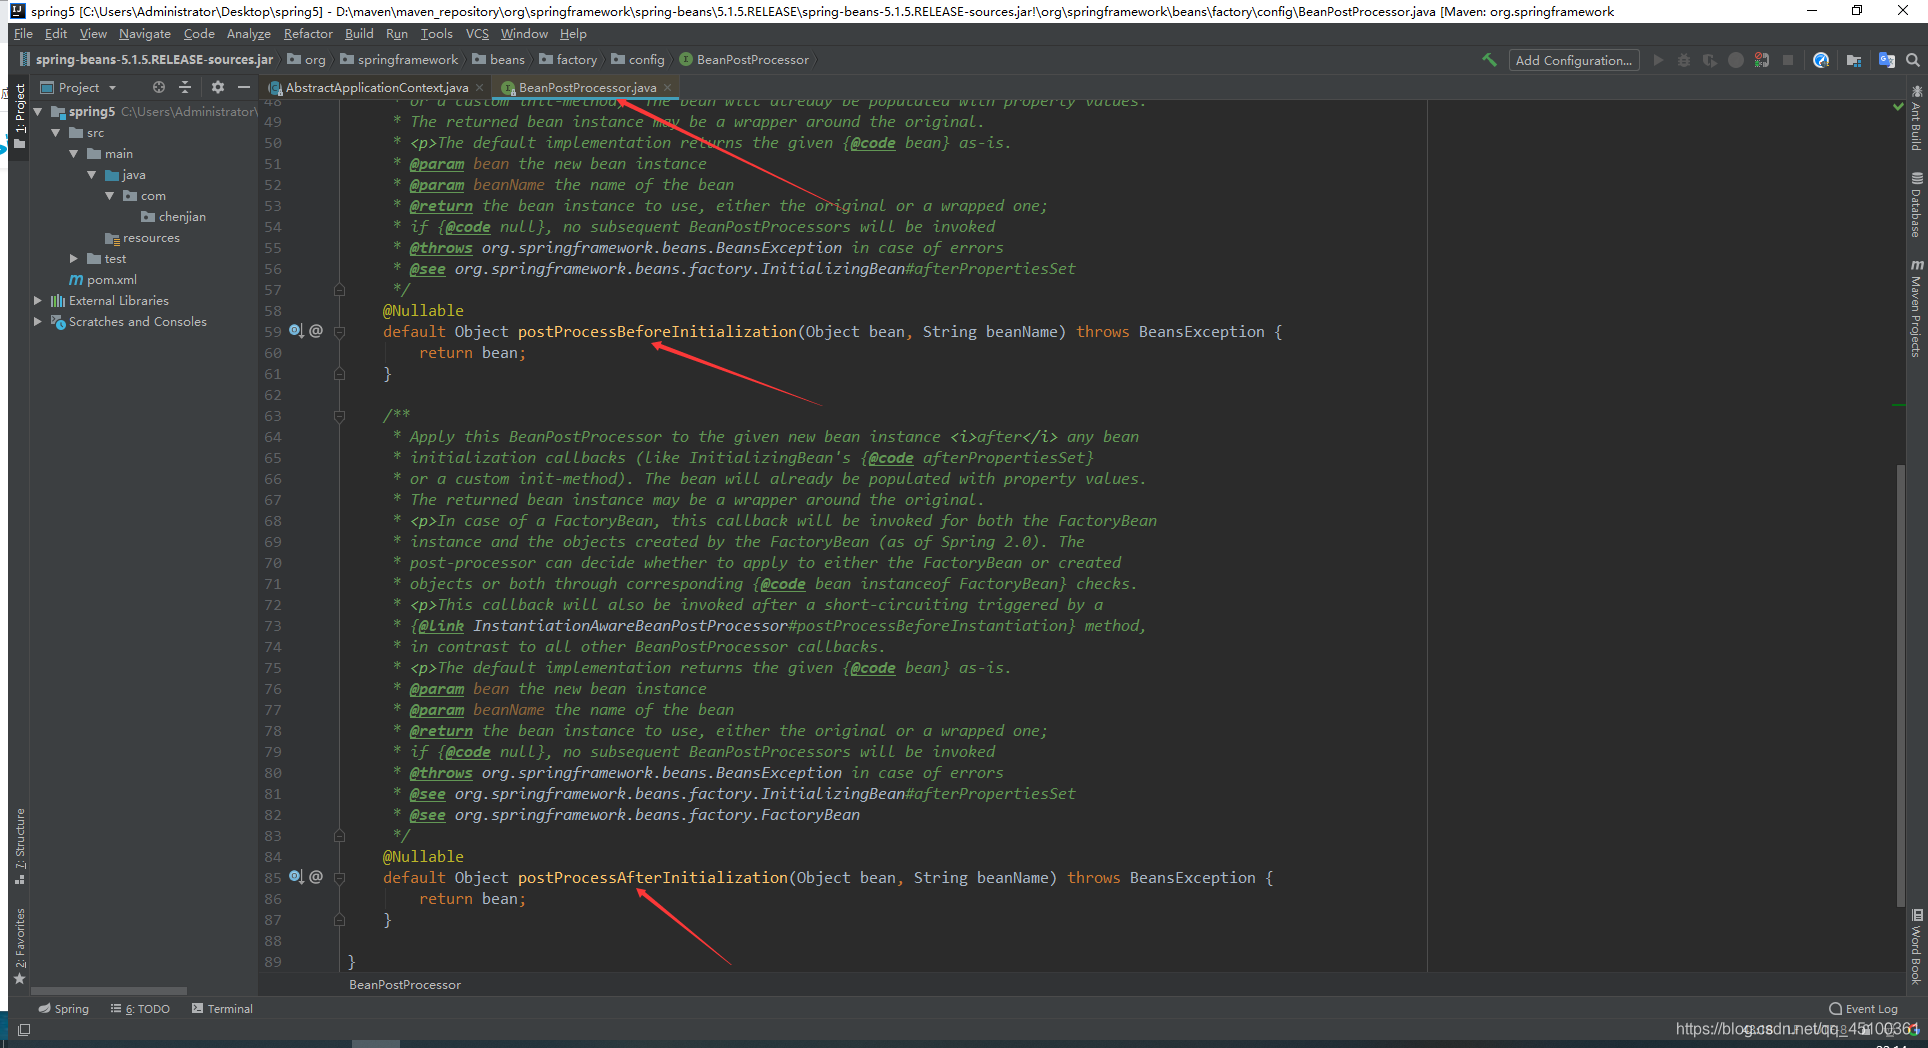Click the Run play icon
The width and height of the screenshot is (1928, 1048).
(x=1658, y=60)
